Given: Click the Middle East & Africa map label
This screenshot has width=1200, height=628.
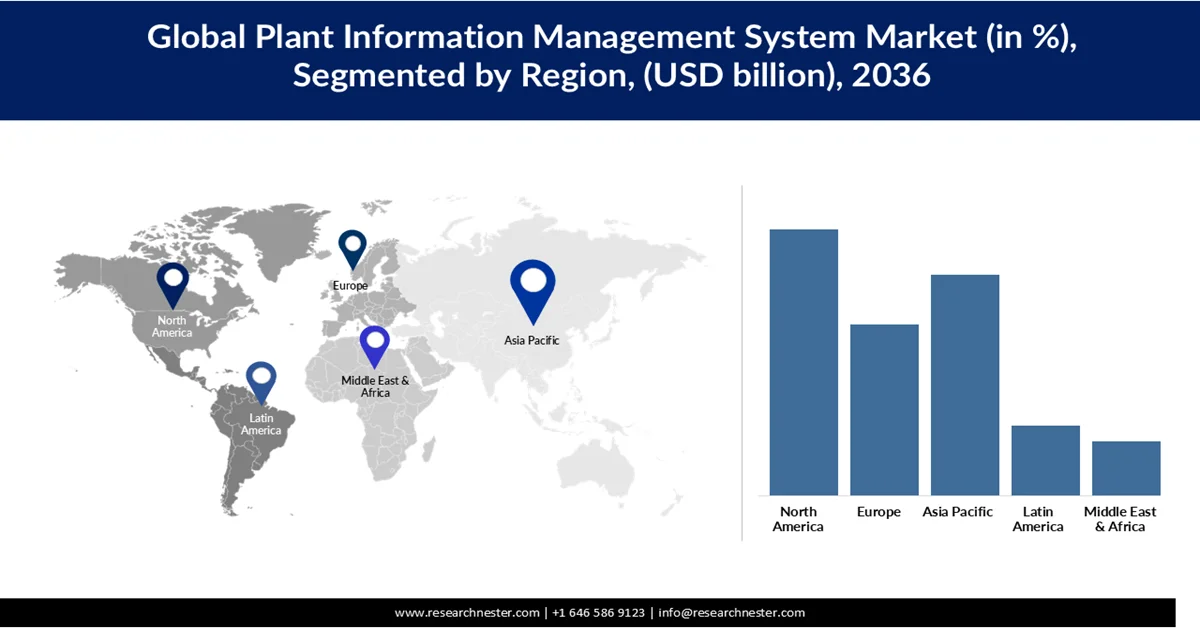Looking at the screenshot, I should point(375,386).
